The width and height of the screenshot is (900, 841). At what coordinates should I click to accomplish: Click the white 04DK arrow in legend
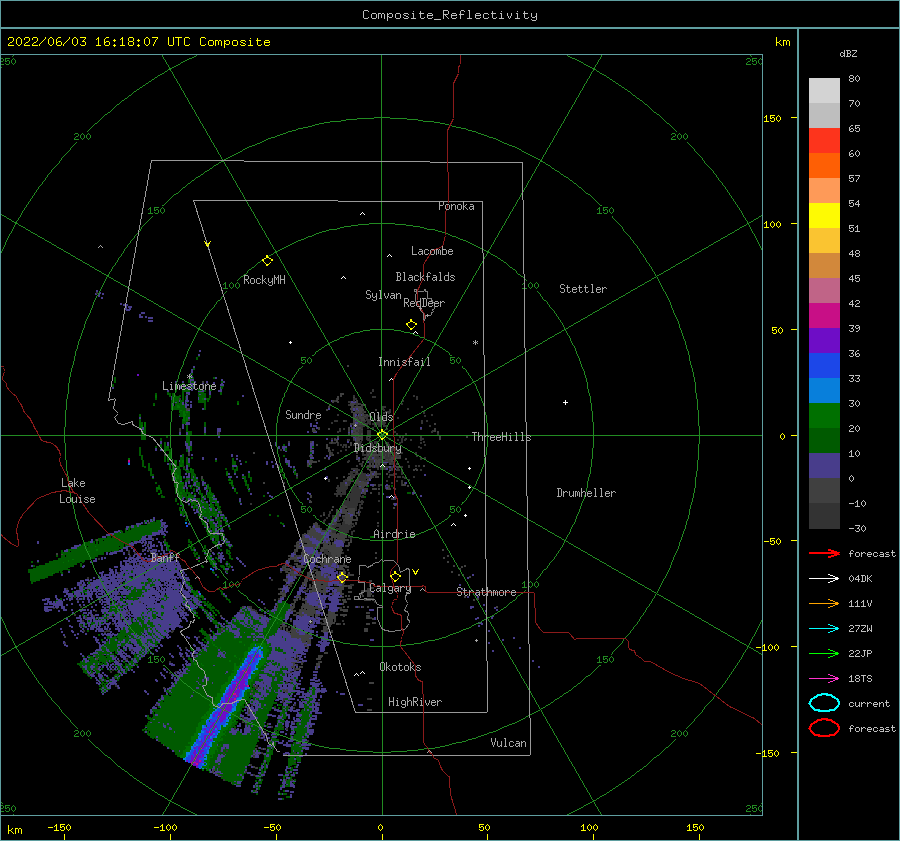pos(824,579)
